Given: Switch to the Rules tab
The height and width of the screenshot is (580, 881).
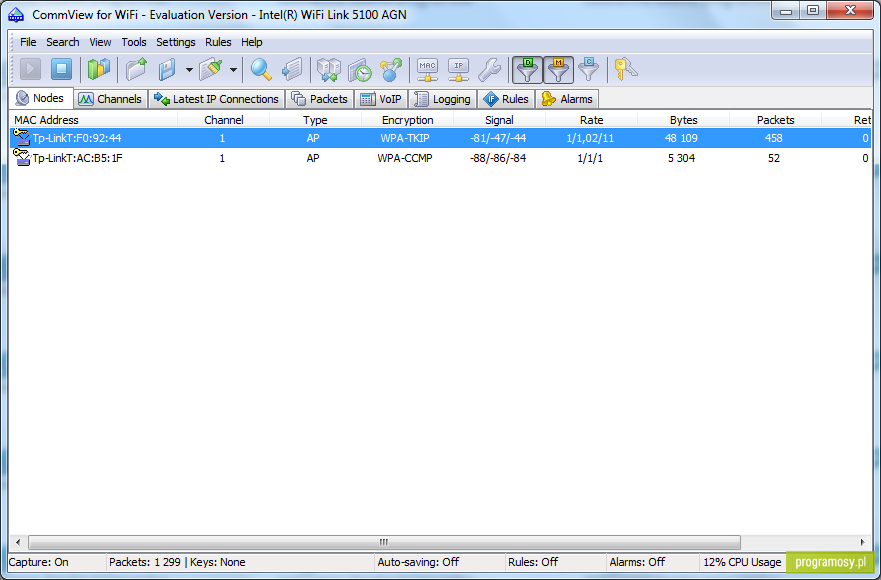Looking at the screenshot, I should pyautogui.click(x=506, y=99).
